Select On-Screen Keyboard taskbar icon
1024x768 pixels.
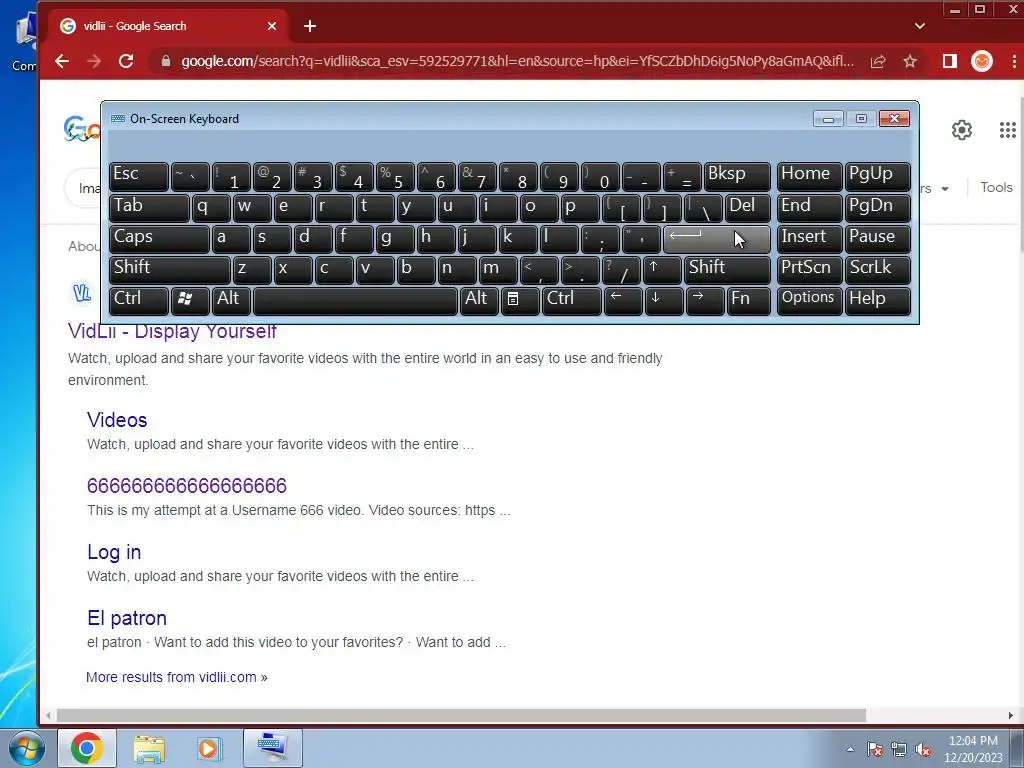click(x=272, y=748)
